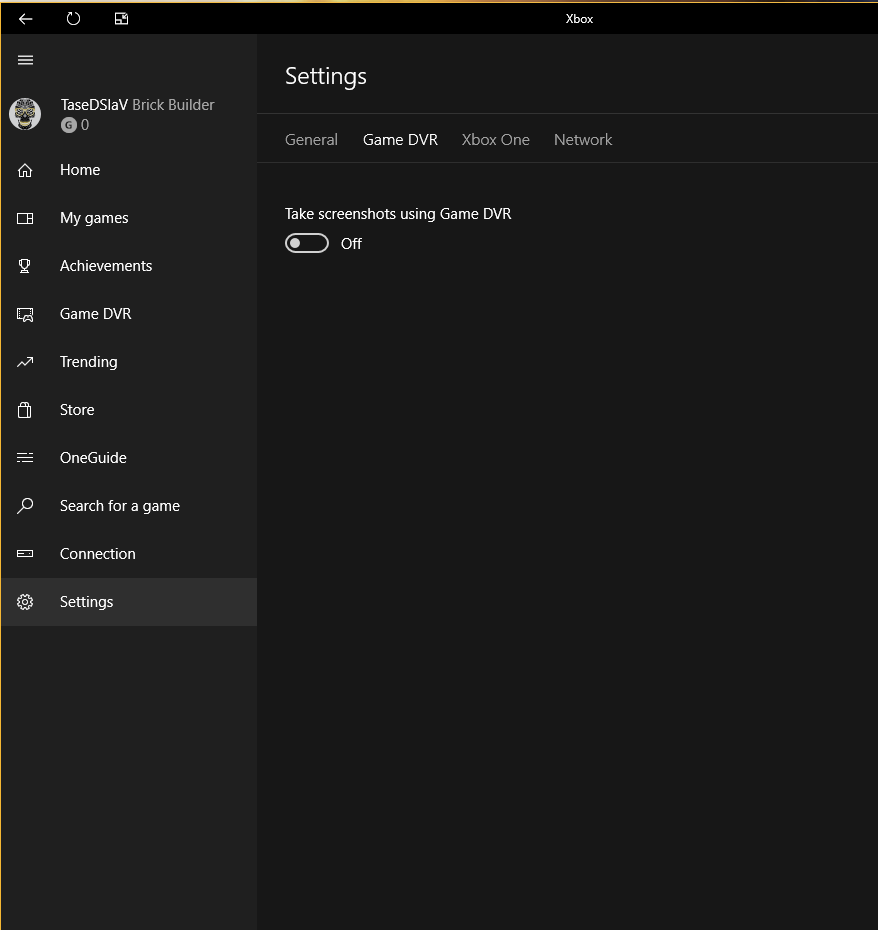878x930 pixels.
Task: Select the Game DVR sidebar icon
Action: 26,314
